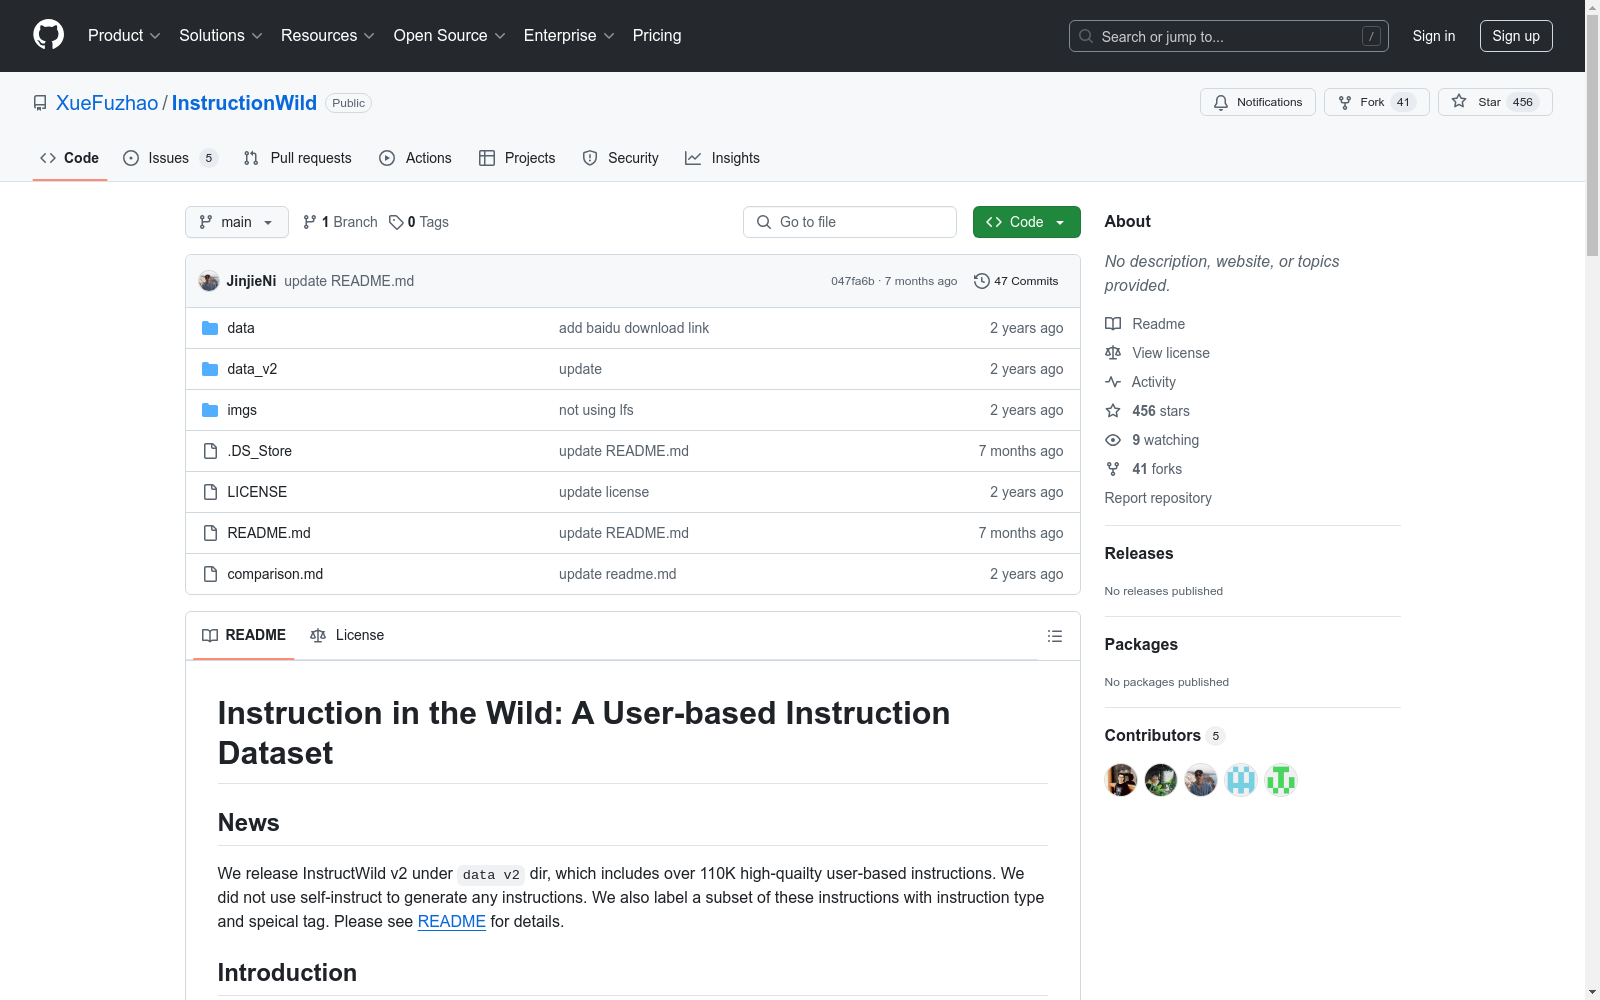Switch to the Actions tab
The height and width of the screenshot is (1000, 1600).
click(x=416, y=158)
